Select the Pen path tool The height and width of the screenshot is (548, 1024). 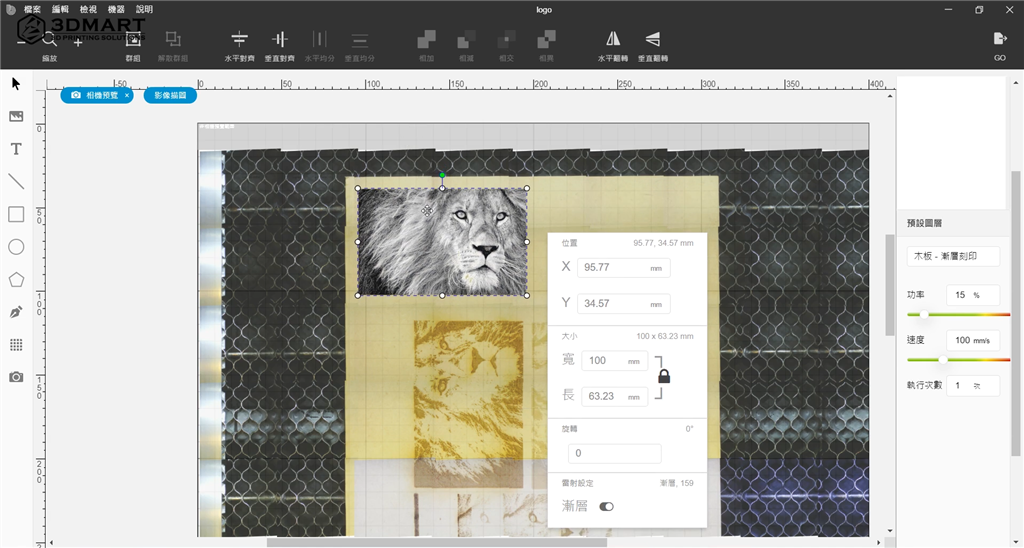pyautogui.click(x=16, y=312)
